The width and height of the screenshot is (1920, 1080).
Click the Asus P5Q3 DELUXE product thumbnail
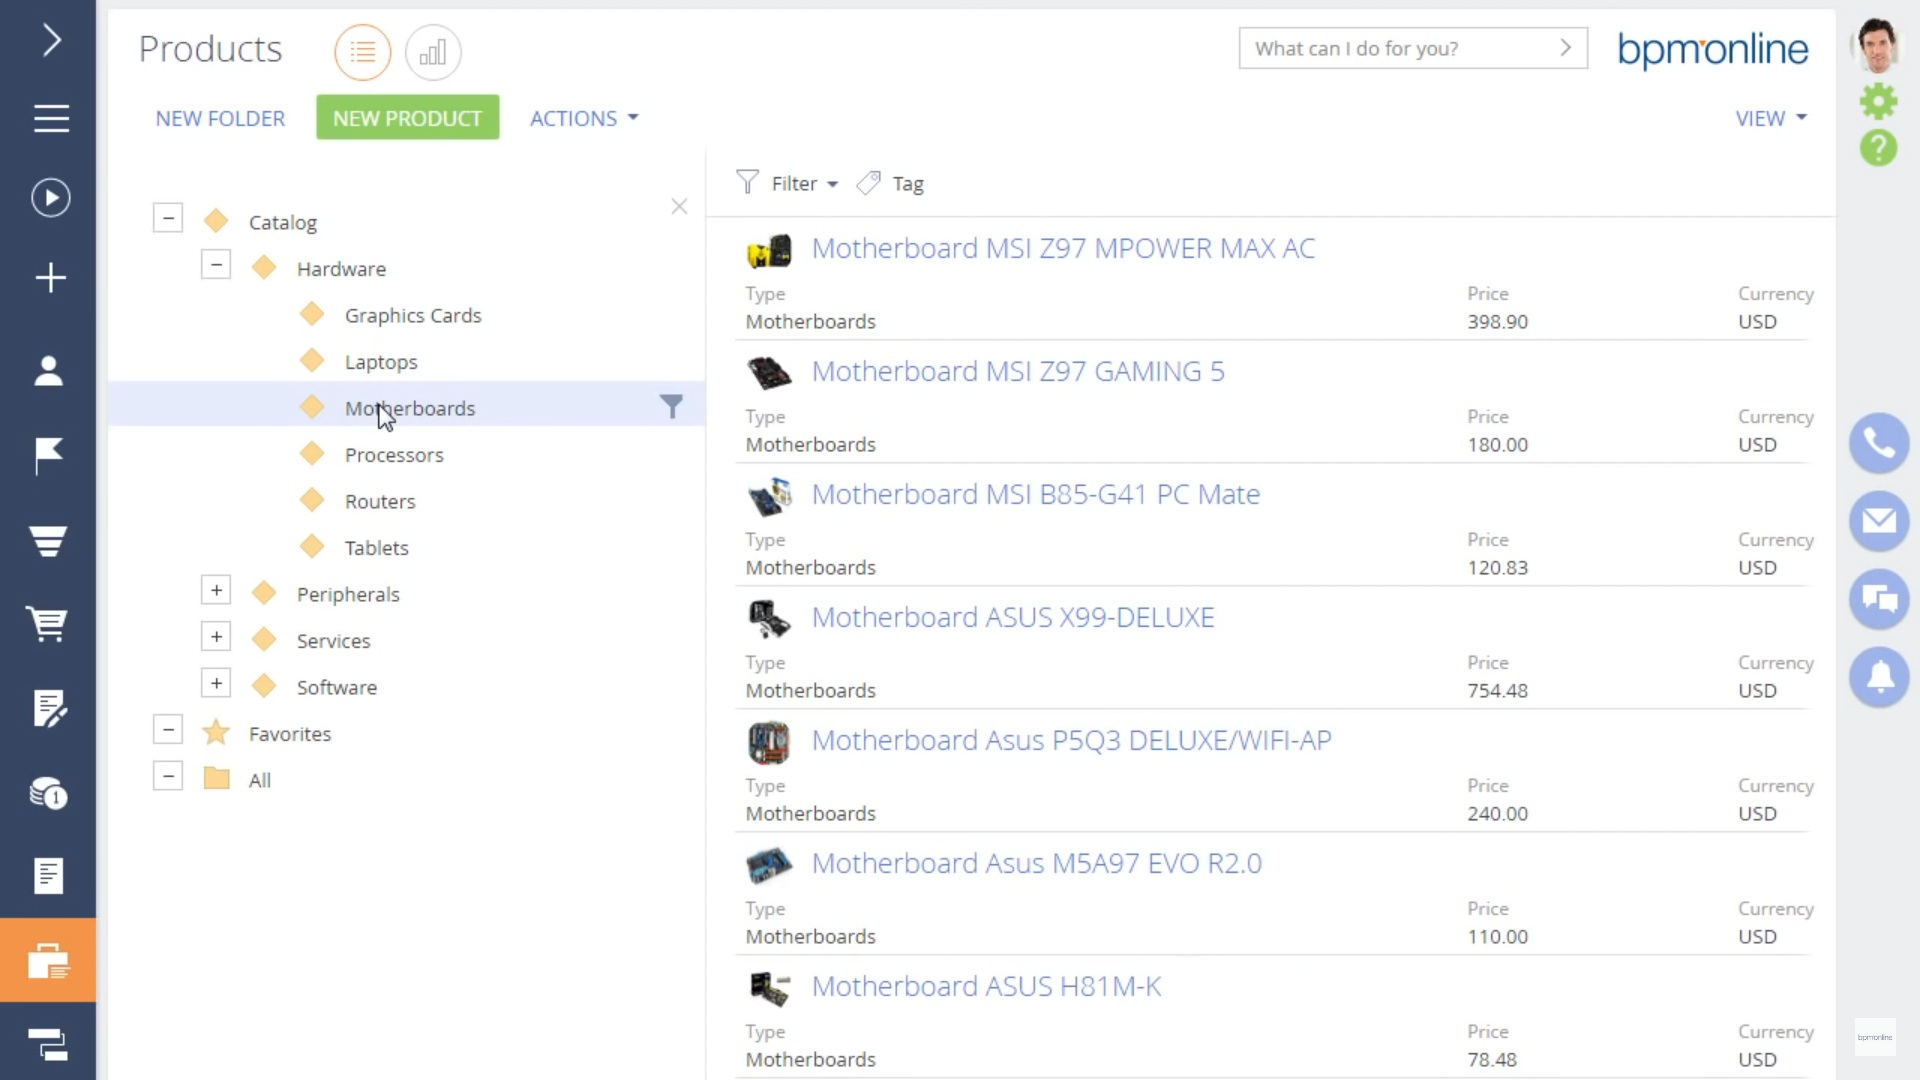[x=769, y=742]
